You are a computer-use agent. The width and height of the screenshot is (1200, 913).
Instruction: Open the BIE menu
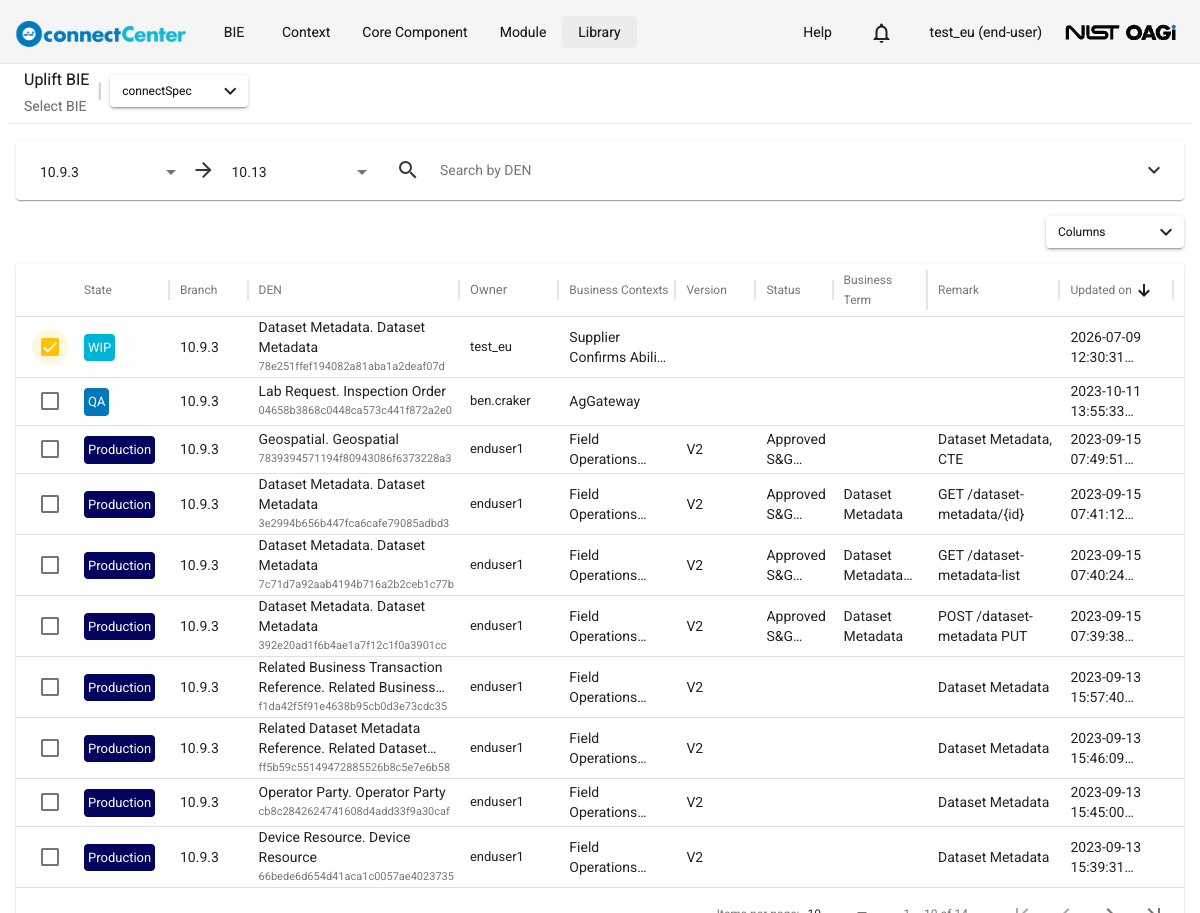tap(233, 32)
